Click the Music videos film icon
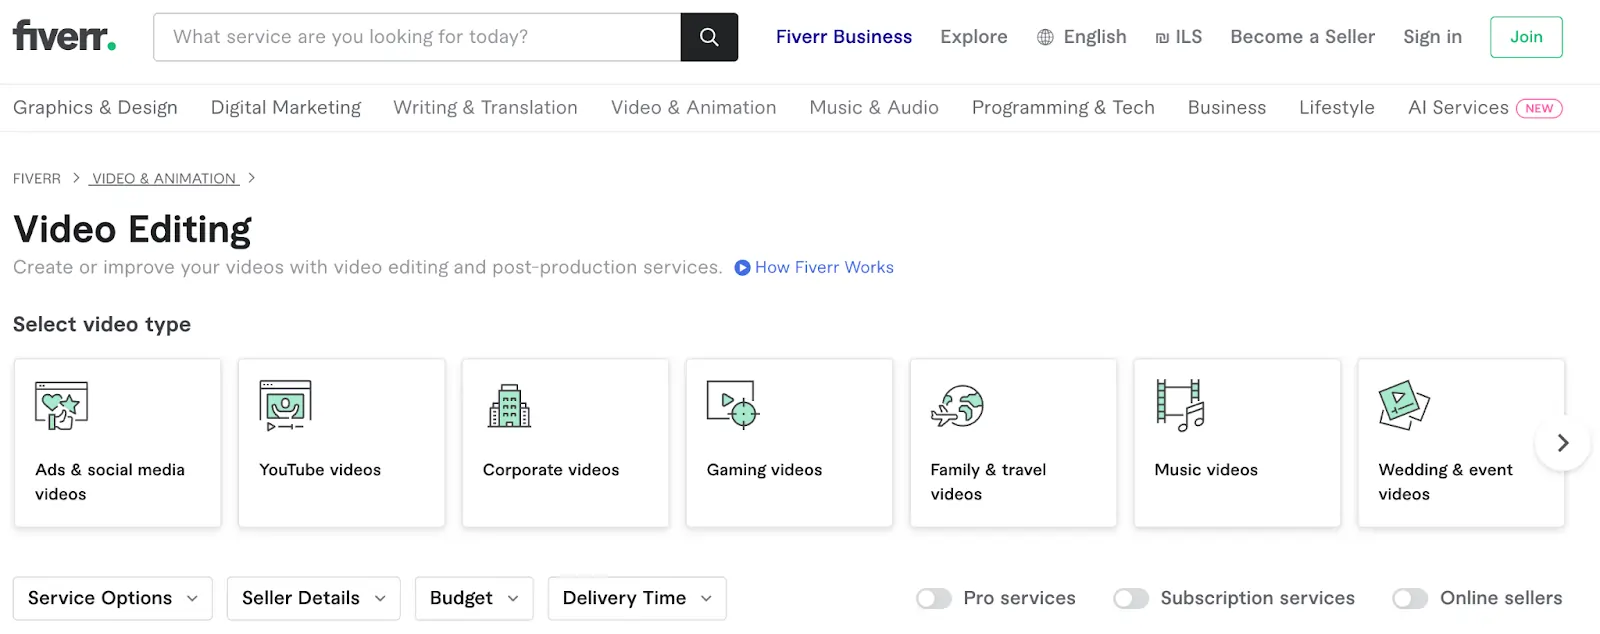Screen dimensions: 1600x634 click(1180, 405)
